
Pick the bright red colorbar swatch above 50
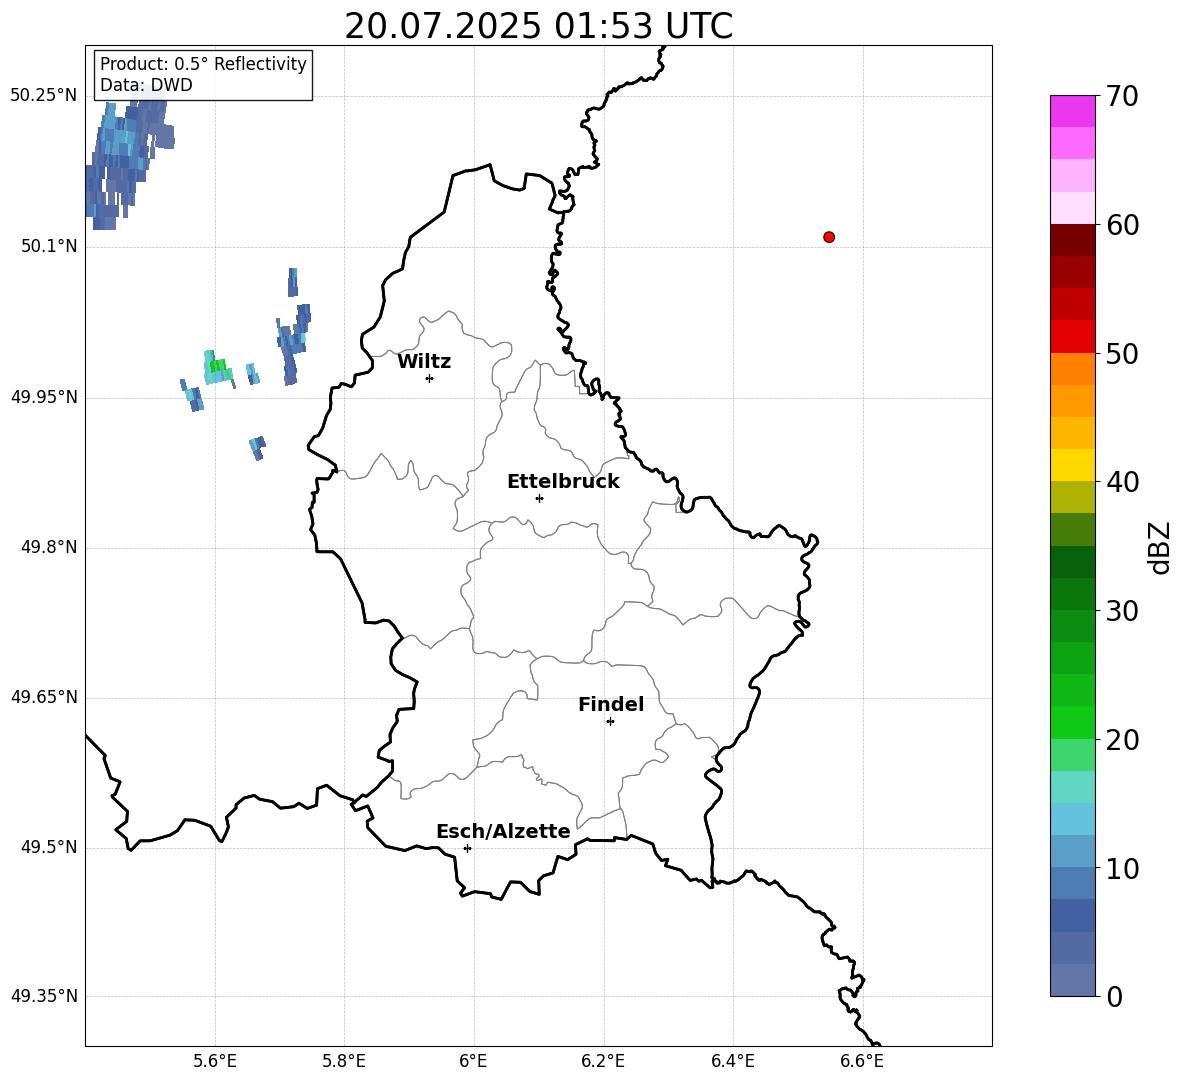tap(1073, 337)
